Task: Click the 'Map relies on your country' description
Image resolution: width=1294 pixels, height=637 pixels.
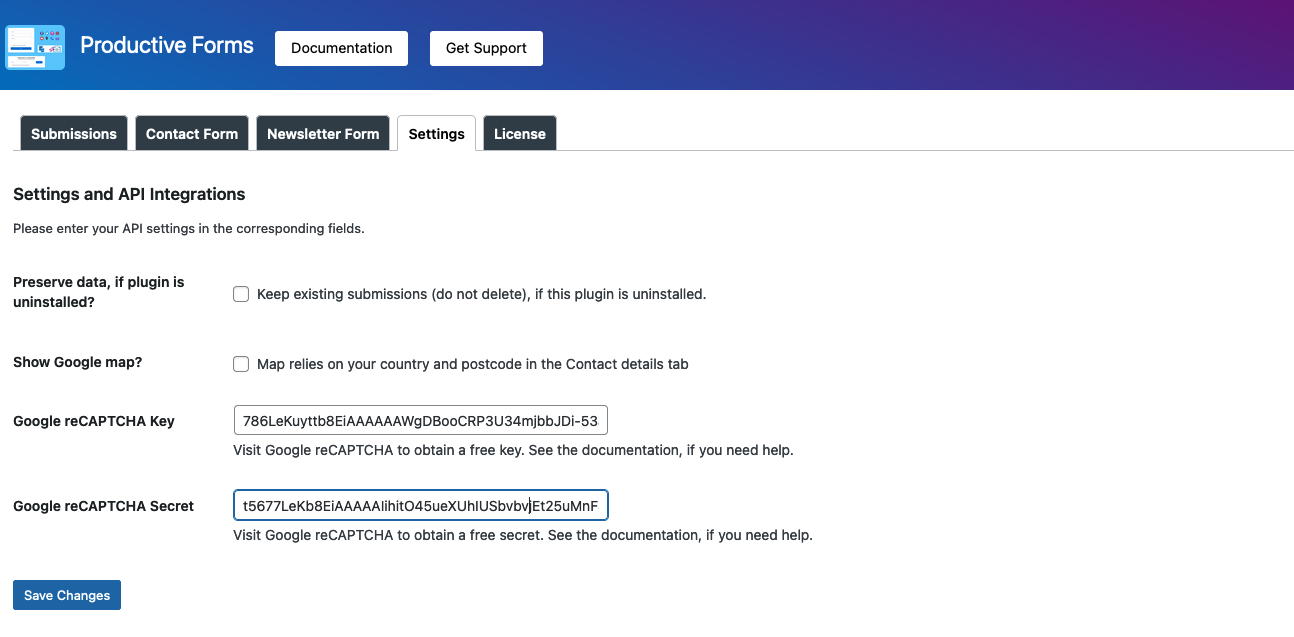Action: [x=473, y=364]
